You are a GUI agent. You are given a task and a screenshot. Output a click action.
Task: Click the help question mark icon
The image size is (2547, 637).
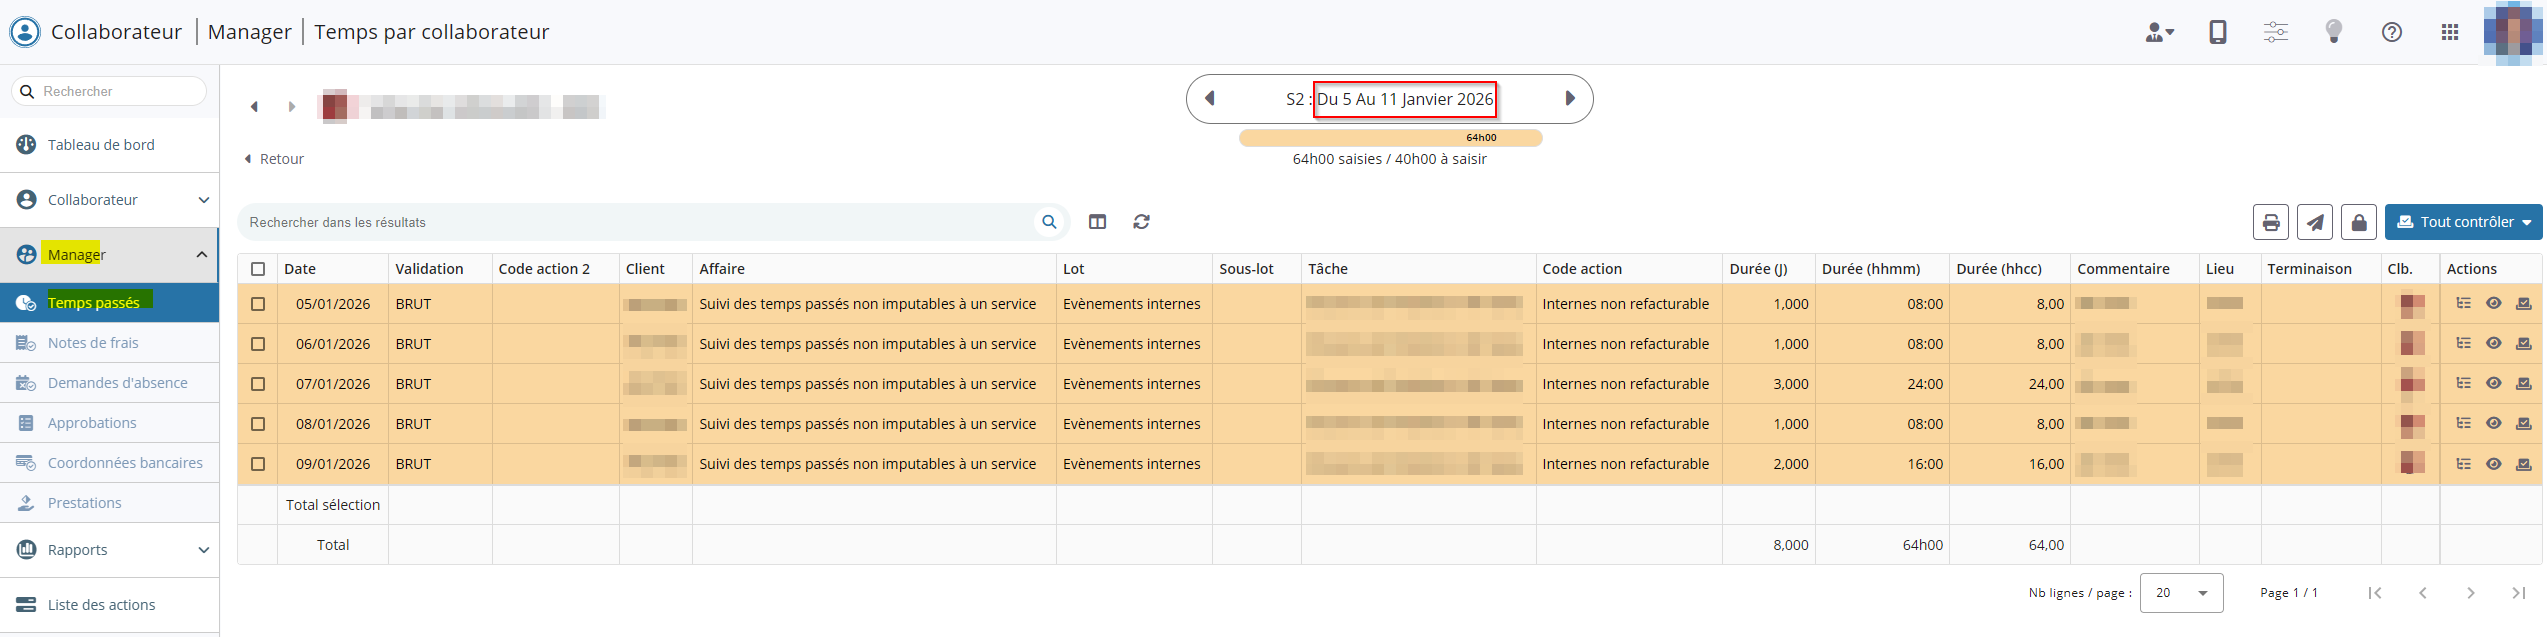(2391, 32)
